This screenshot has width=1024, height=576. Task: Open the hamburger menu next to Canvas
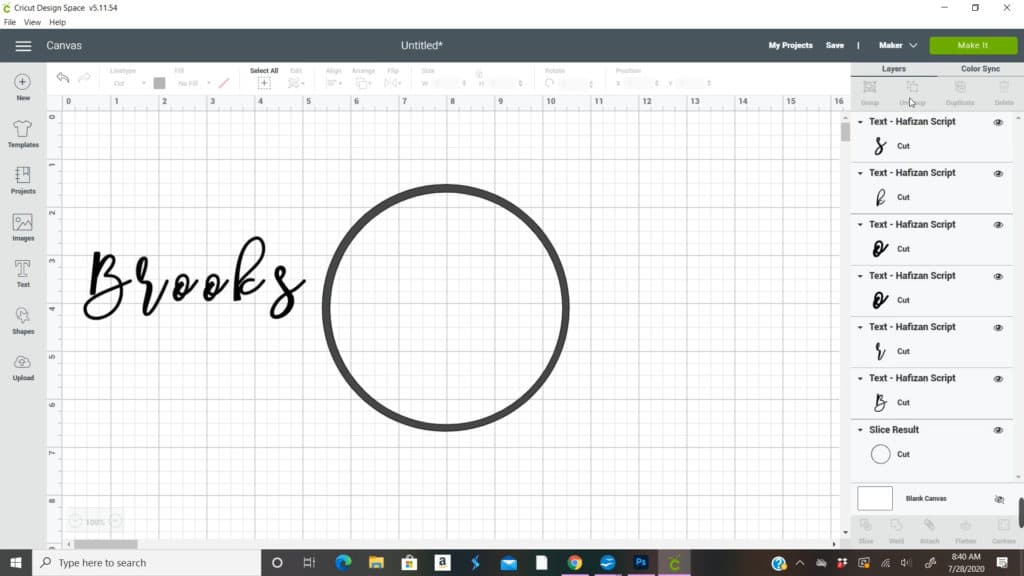pos(23,46)
